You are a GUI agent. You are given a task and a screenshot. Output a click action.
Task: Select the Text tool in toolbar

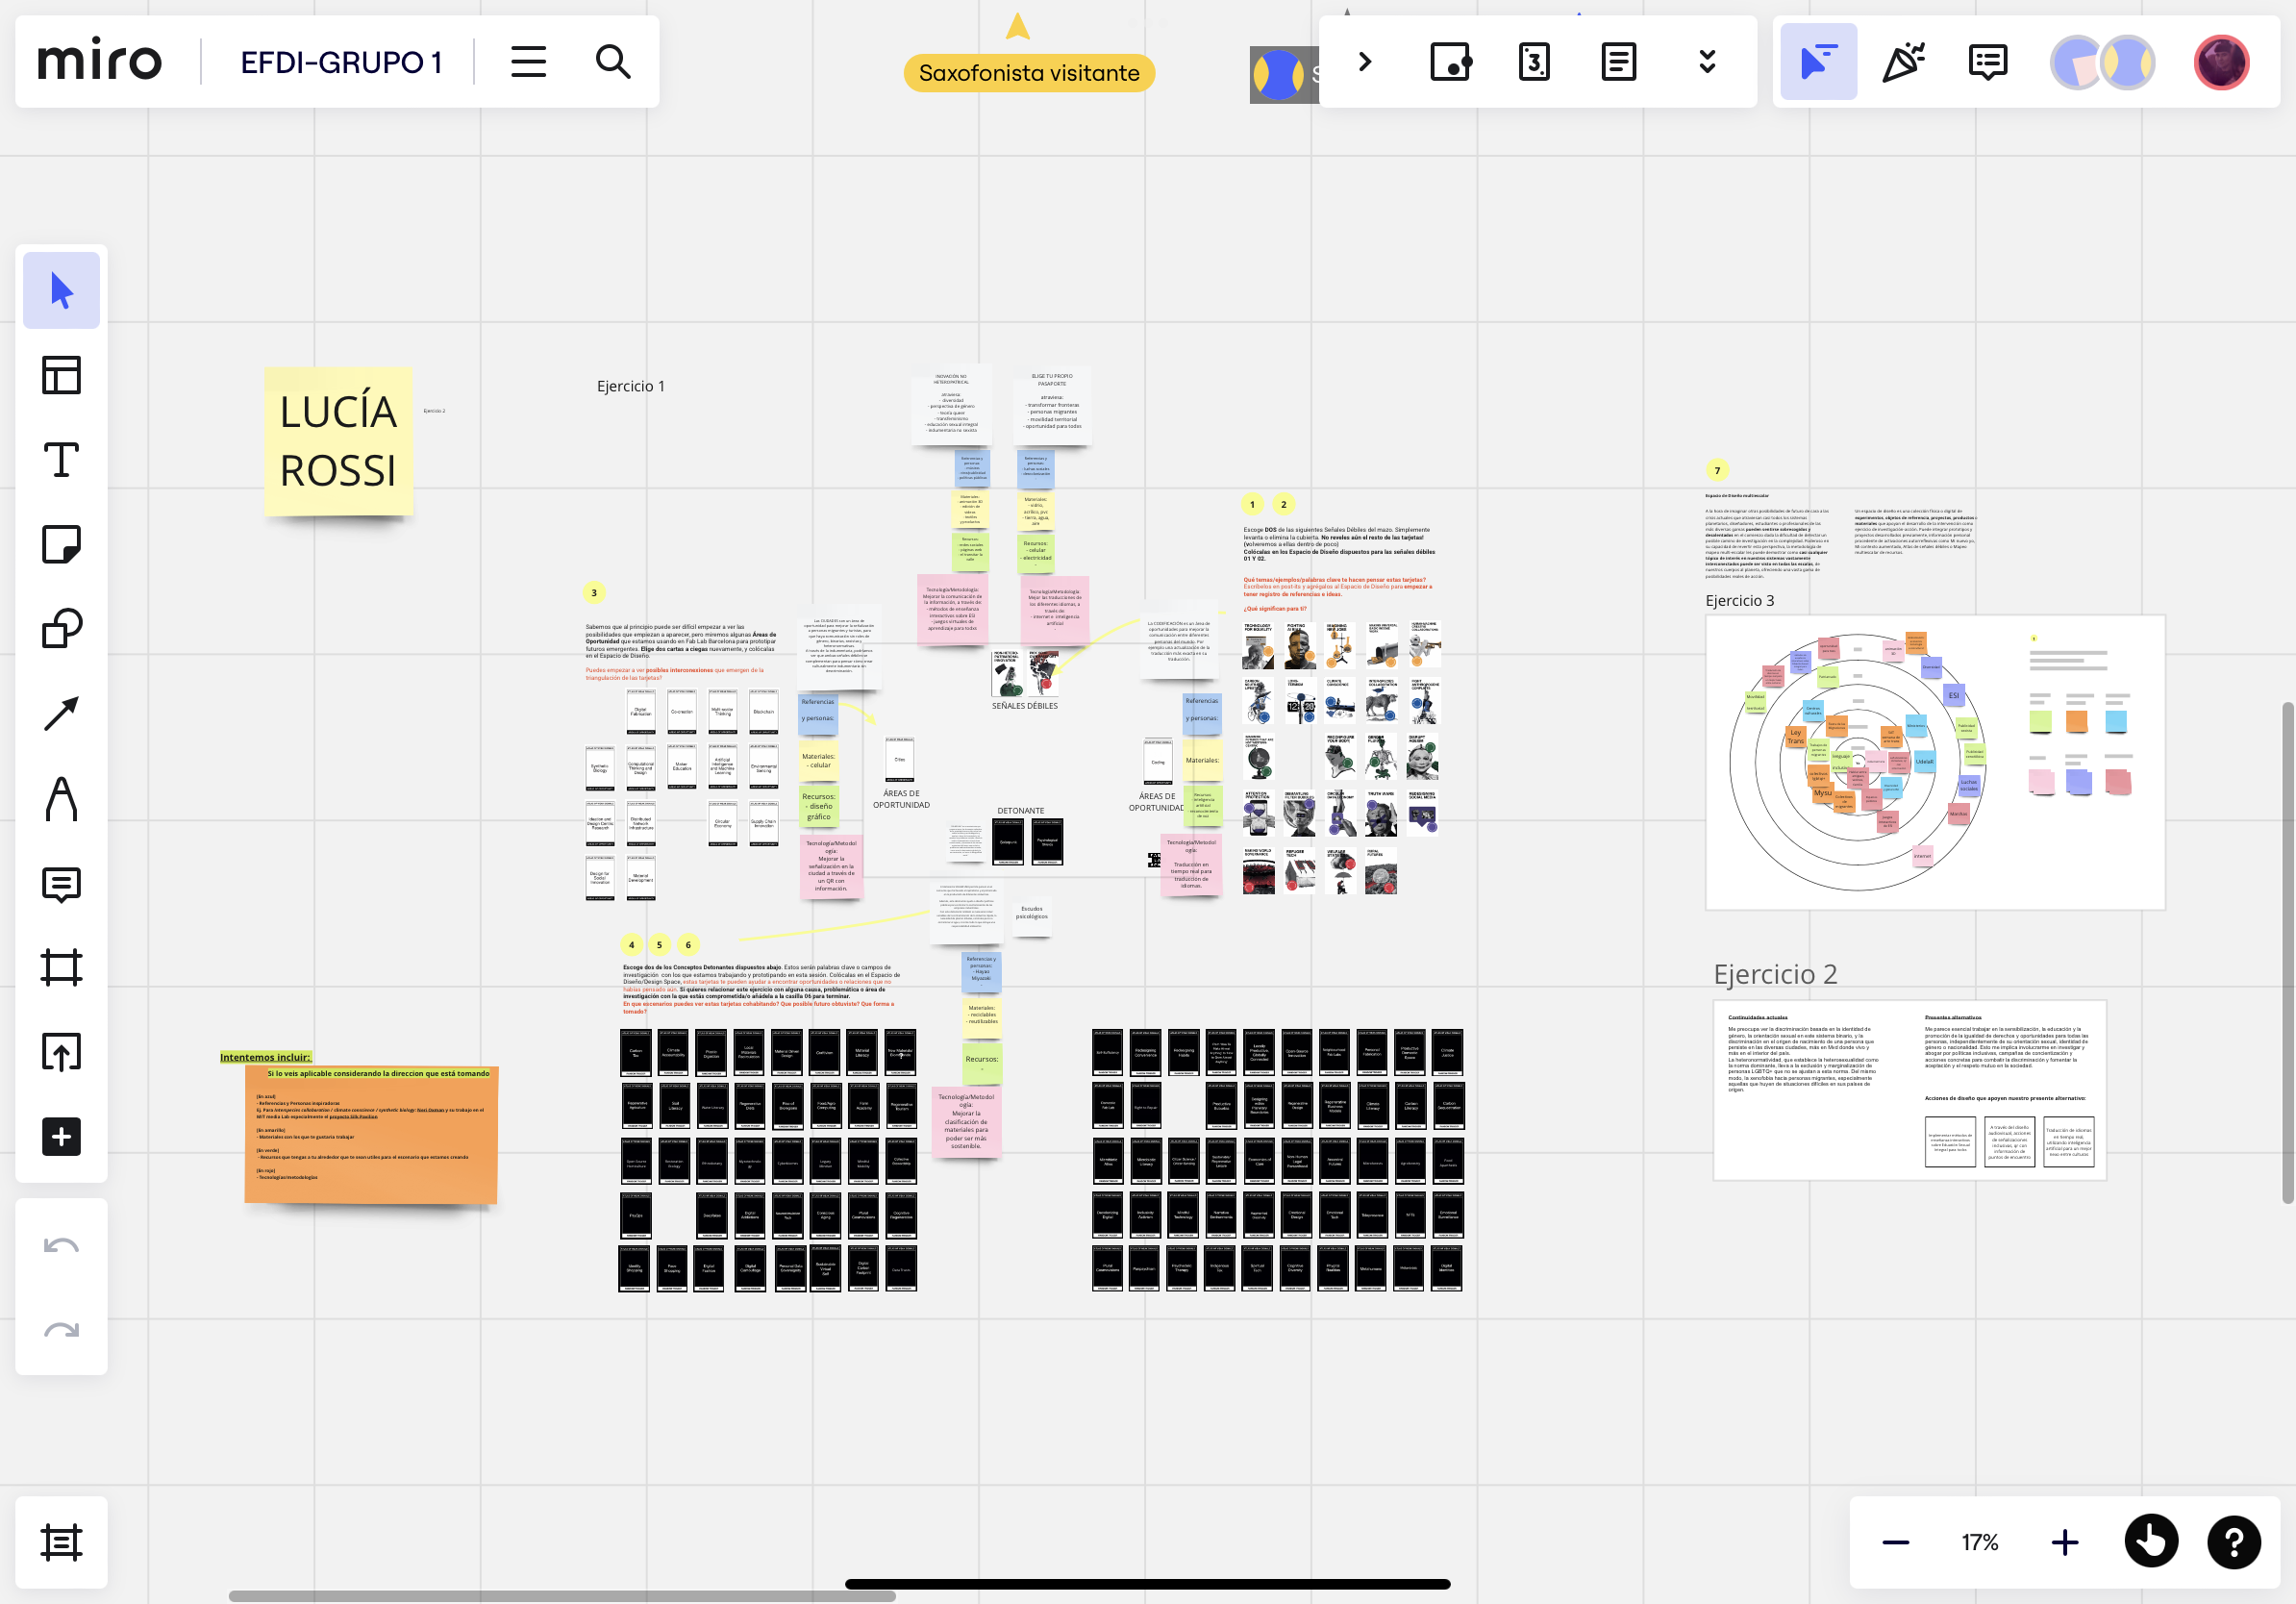pos(61,460)
